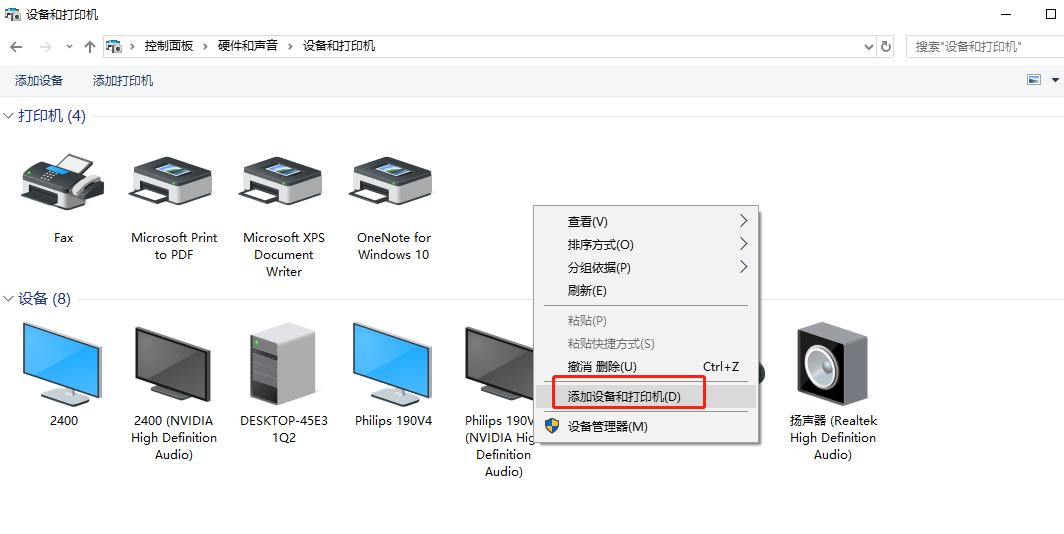
Task: Collapse the 设备 (8) group
Action: click(x=9, y=299)
